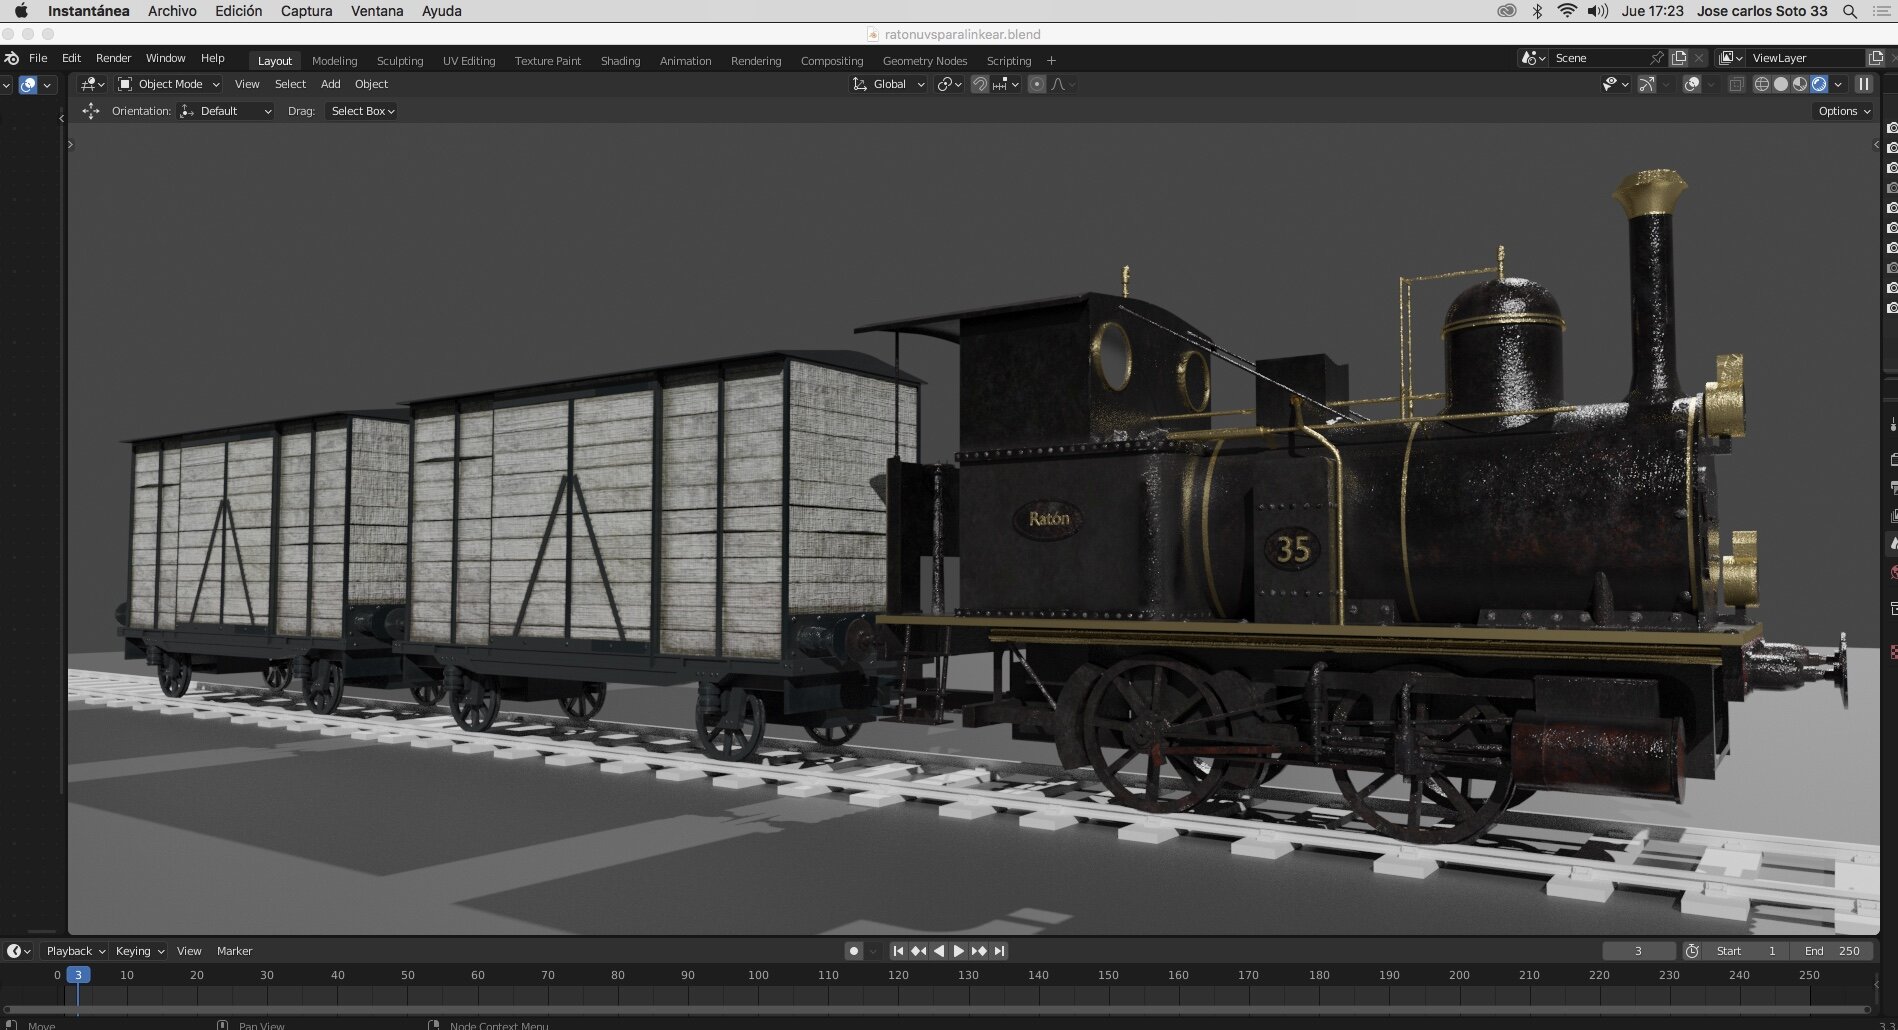Open the Blender Help menu
The height and width of the screenshot is (1030, 1898).
[212, 58]
